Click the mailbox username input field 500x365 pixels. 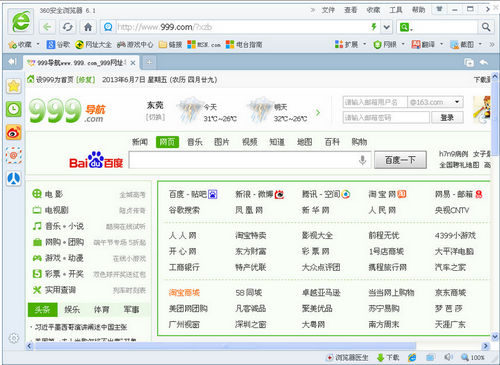point(375,102)
